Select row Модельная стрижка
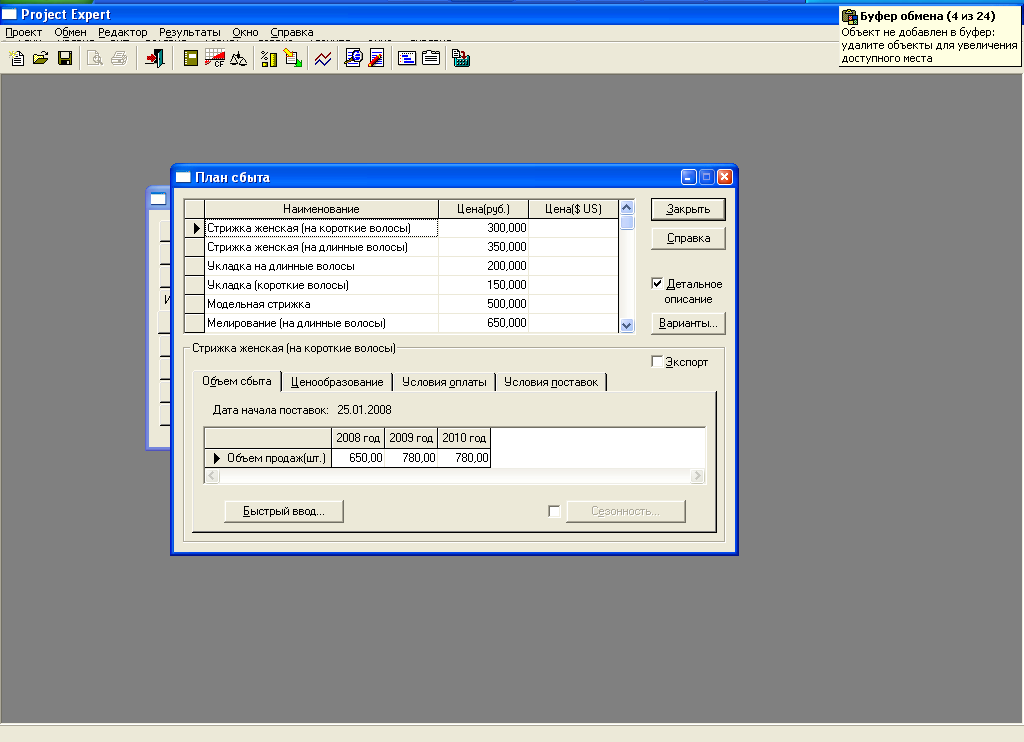 pyautogui.click(x=321, y=304)
